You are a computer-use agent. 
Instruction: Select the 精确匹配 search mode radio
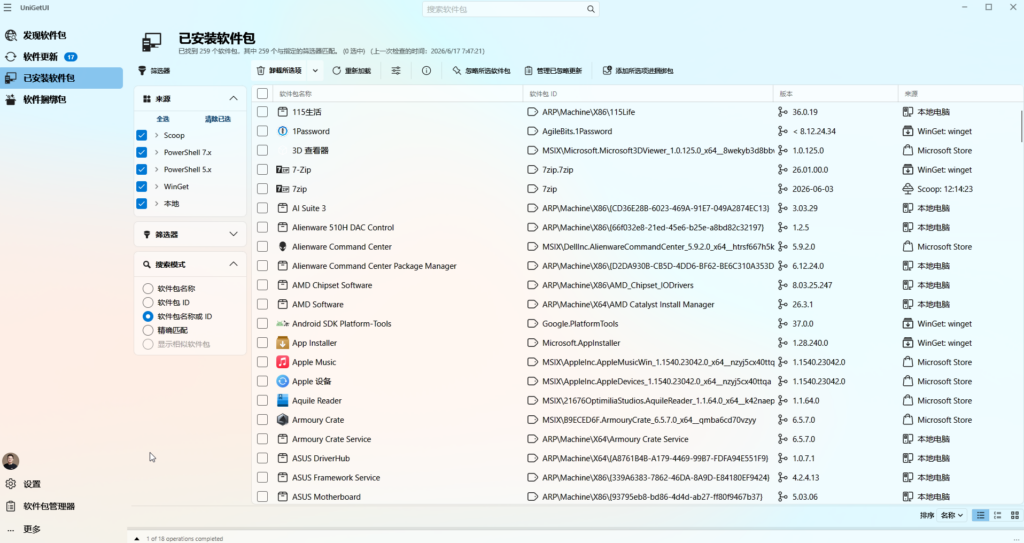point(148,330)
